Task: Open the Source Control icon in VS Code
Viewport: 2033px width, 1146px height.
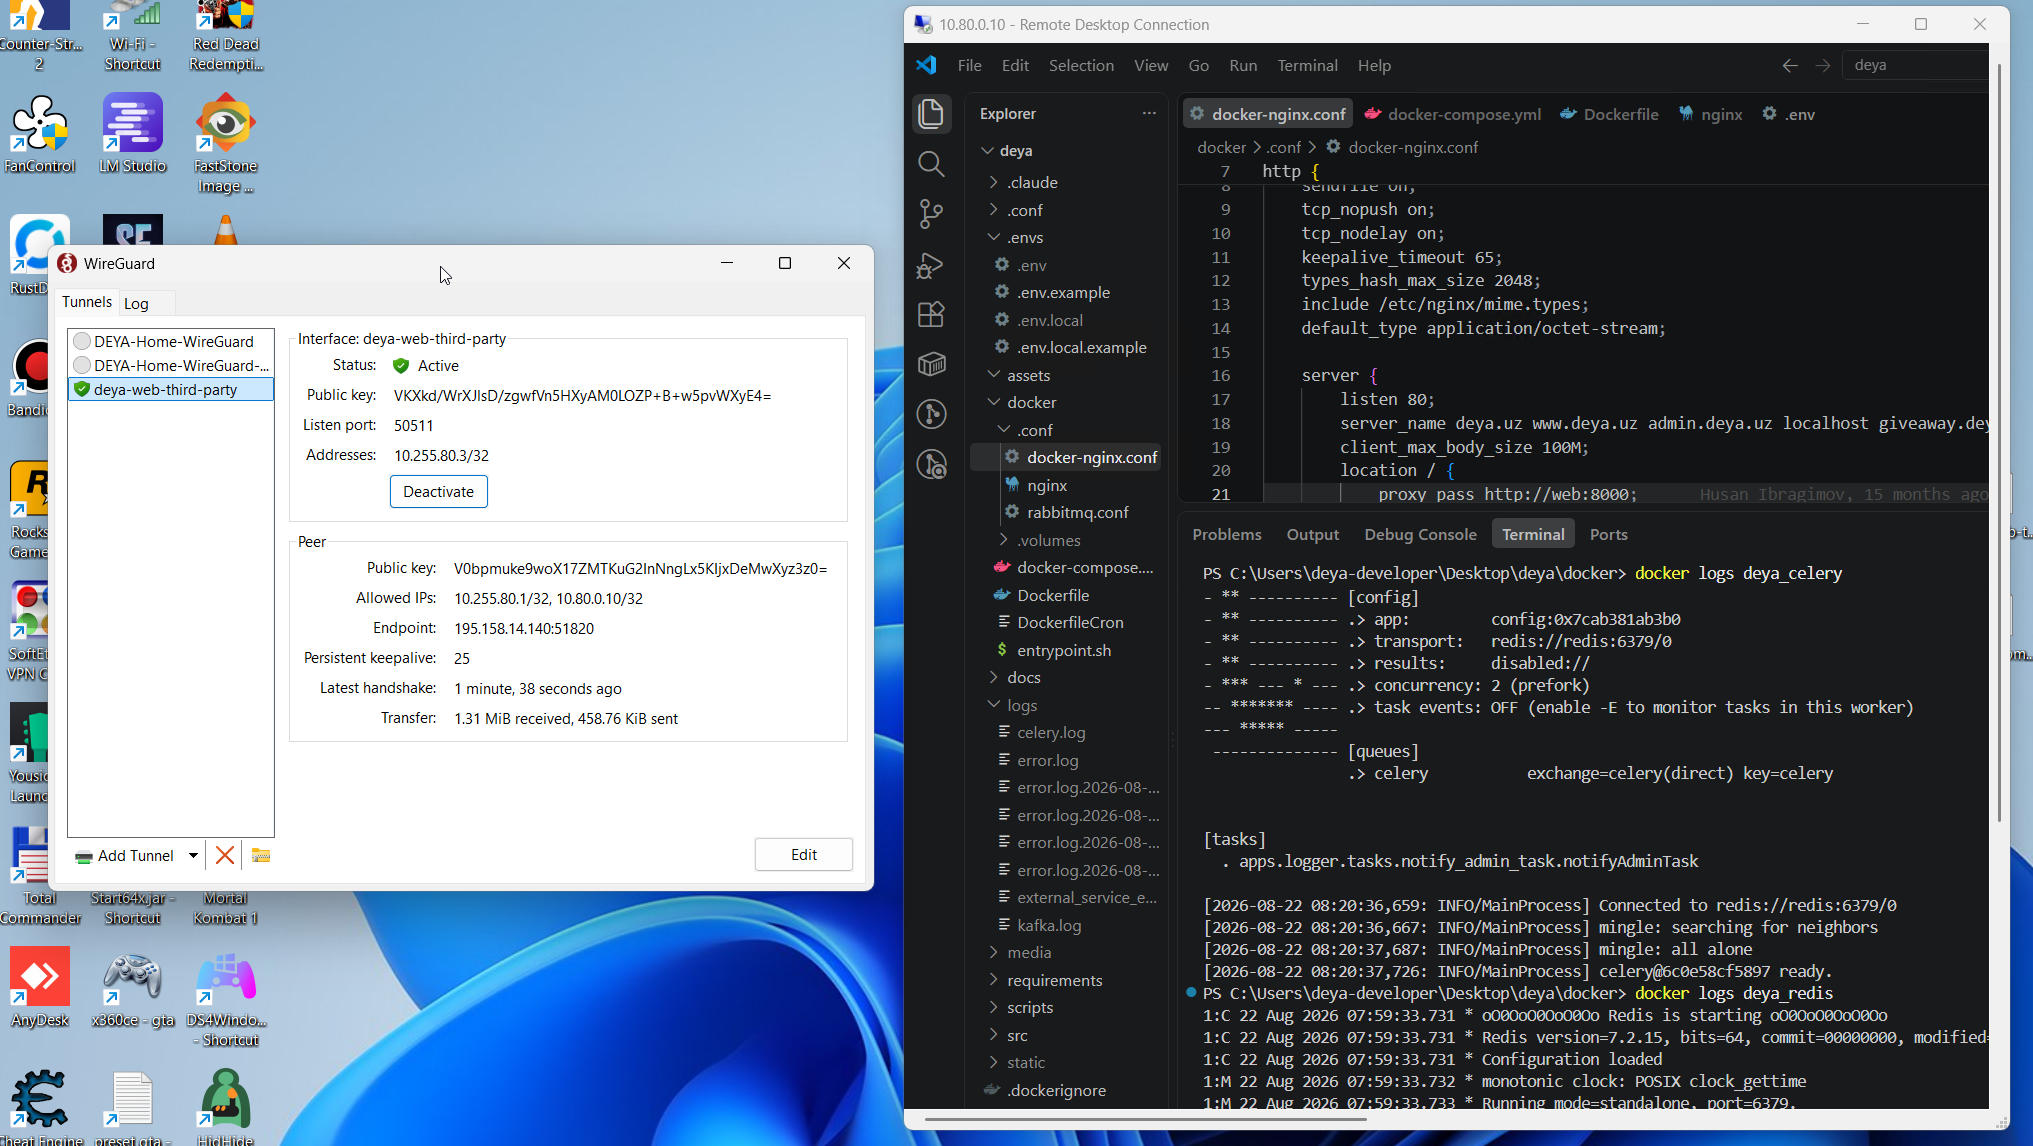Action: click(931, 214)
